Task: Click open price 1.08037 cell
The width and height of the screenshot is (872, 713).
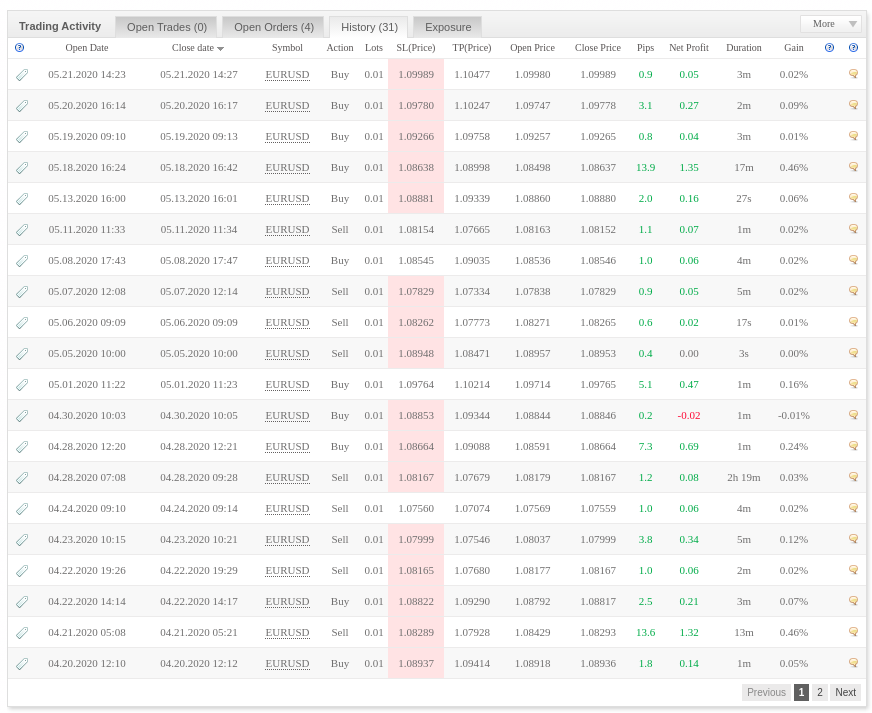Action: [x=532, y=540]
